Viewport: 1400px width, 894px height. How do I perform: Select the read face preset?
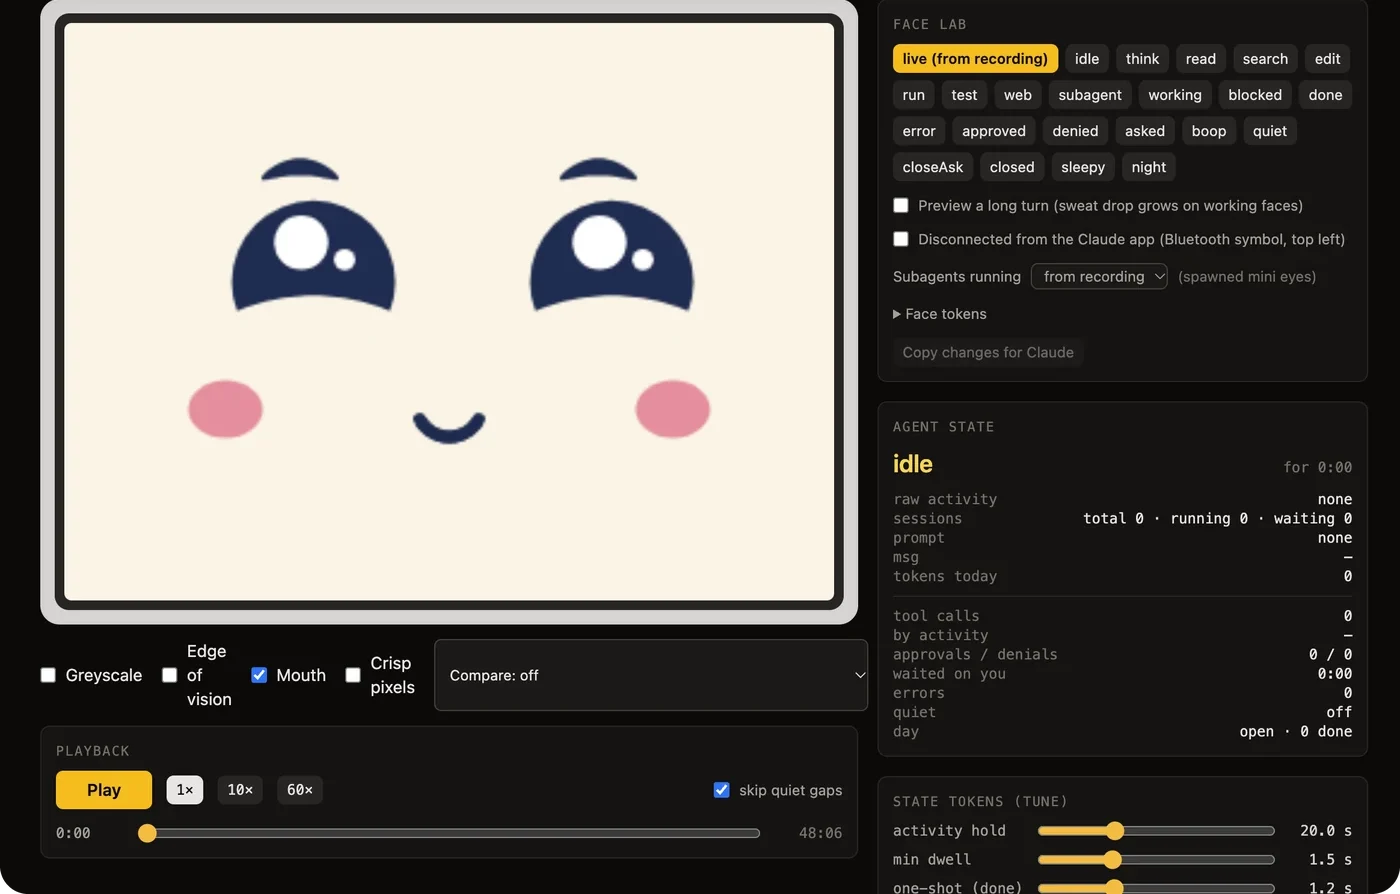click(1201, 59)
